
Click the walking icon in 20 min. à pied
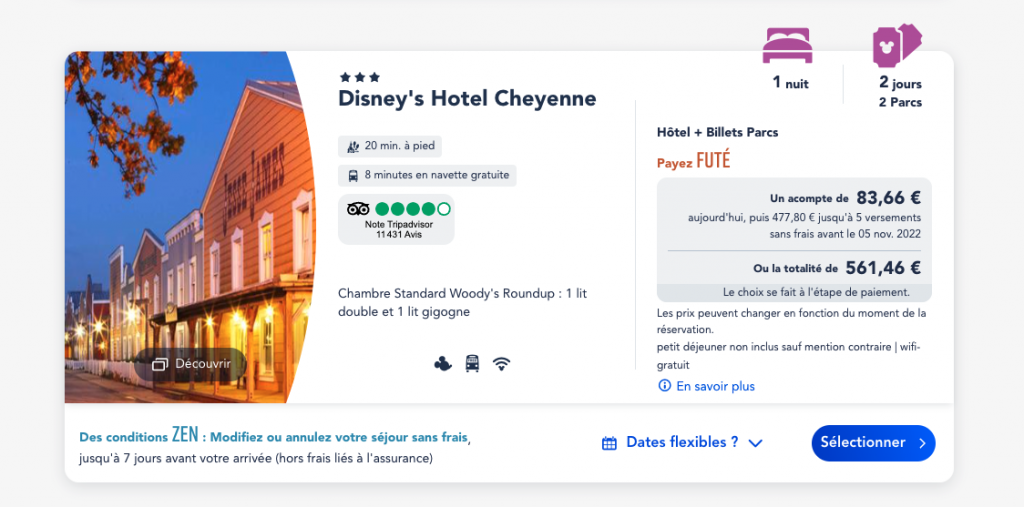pos(353,147)
